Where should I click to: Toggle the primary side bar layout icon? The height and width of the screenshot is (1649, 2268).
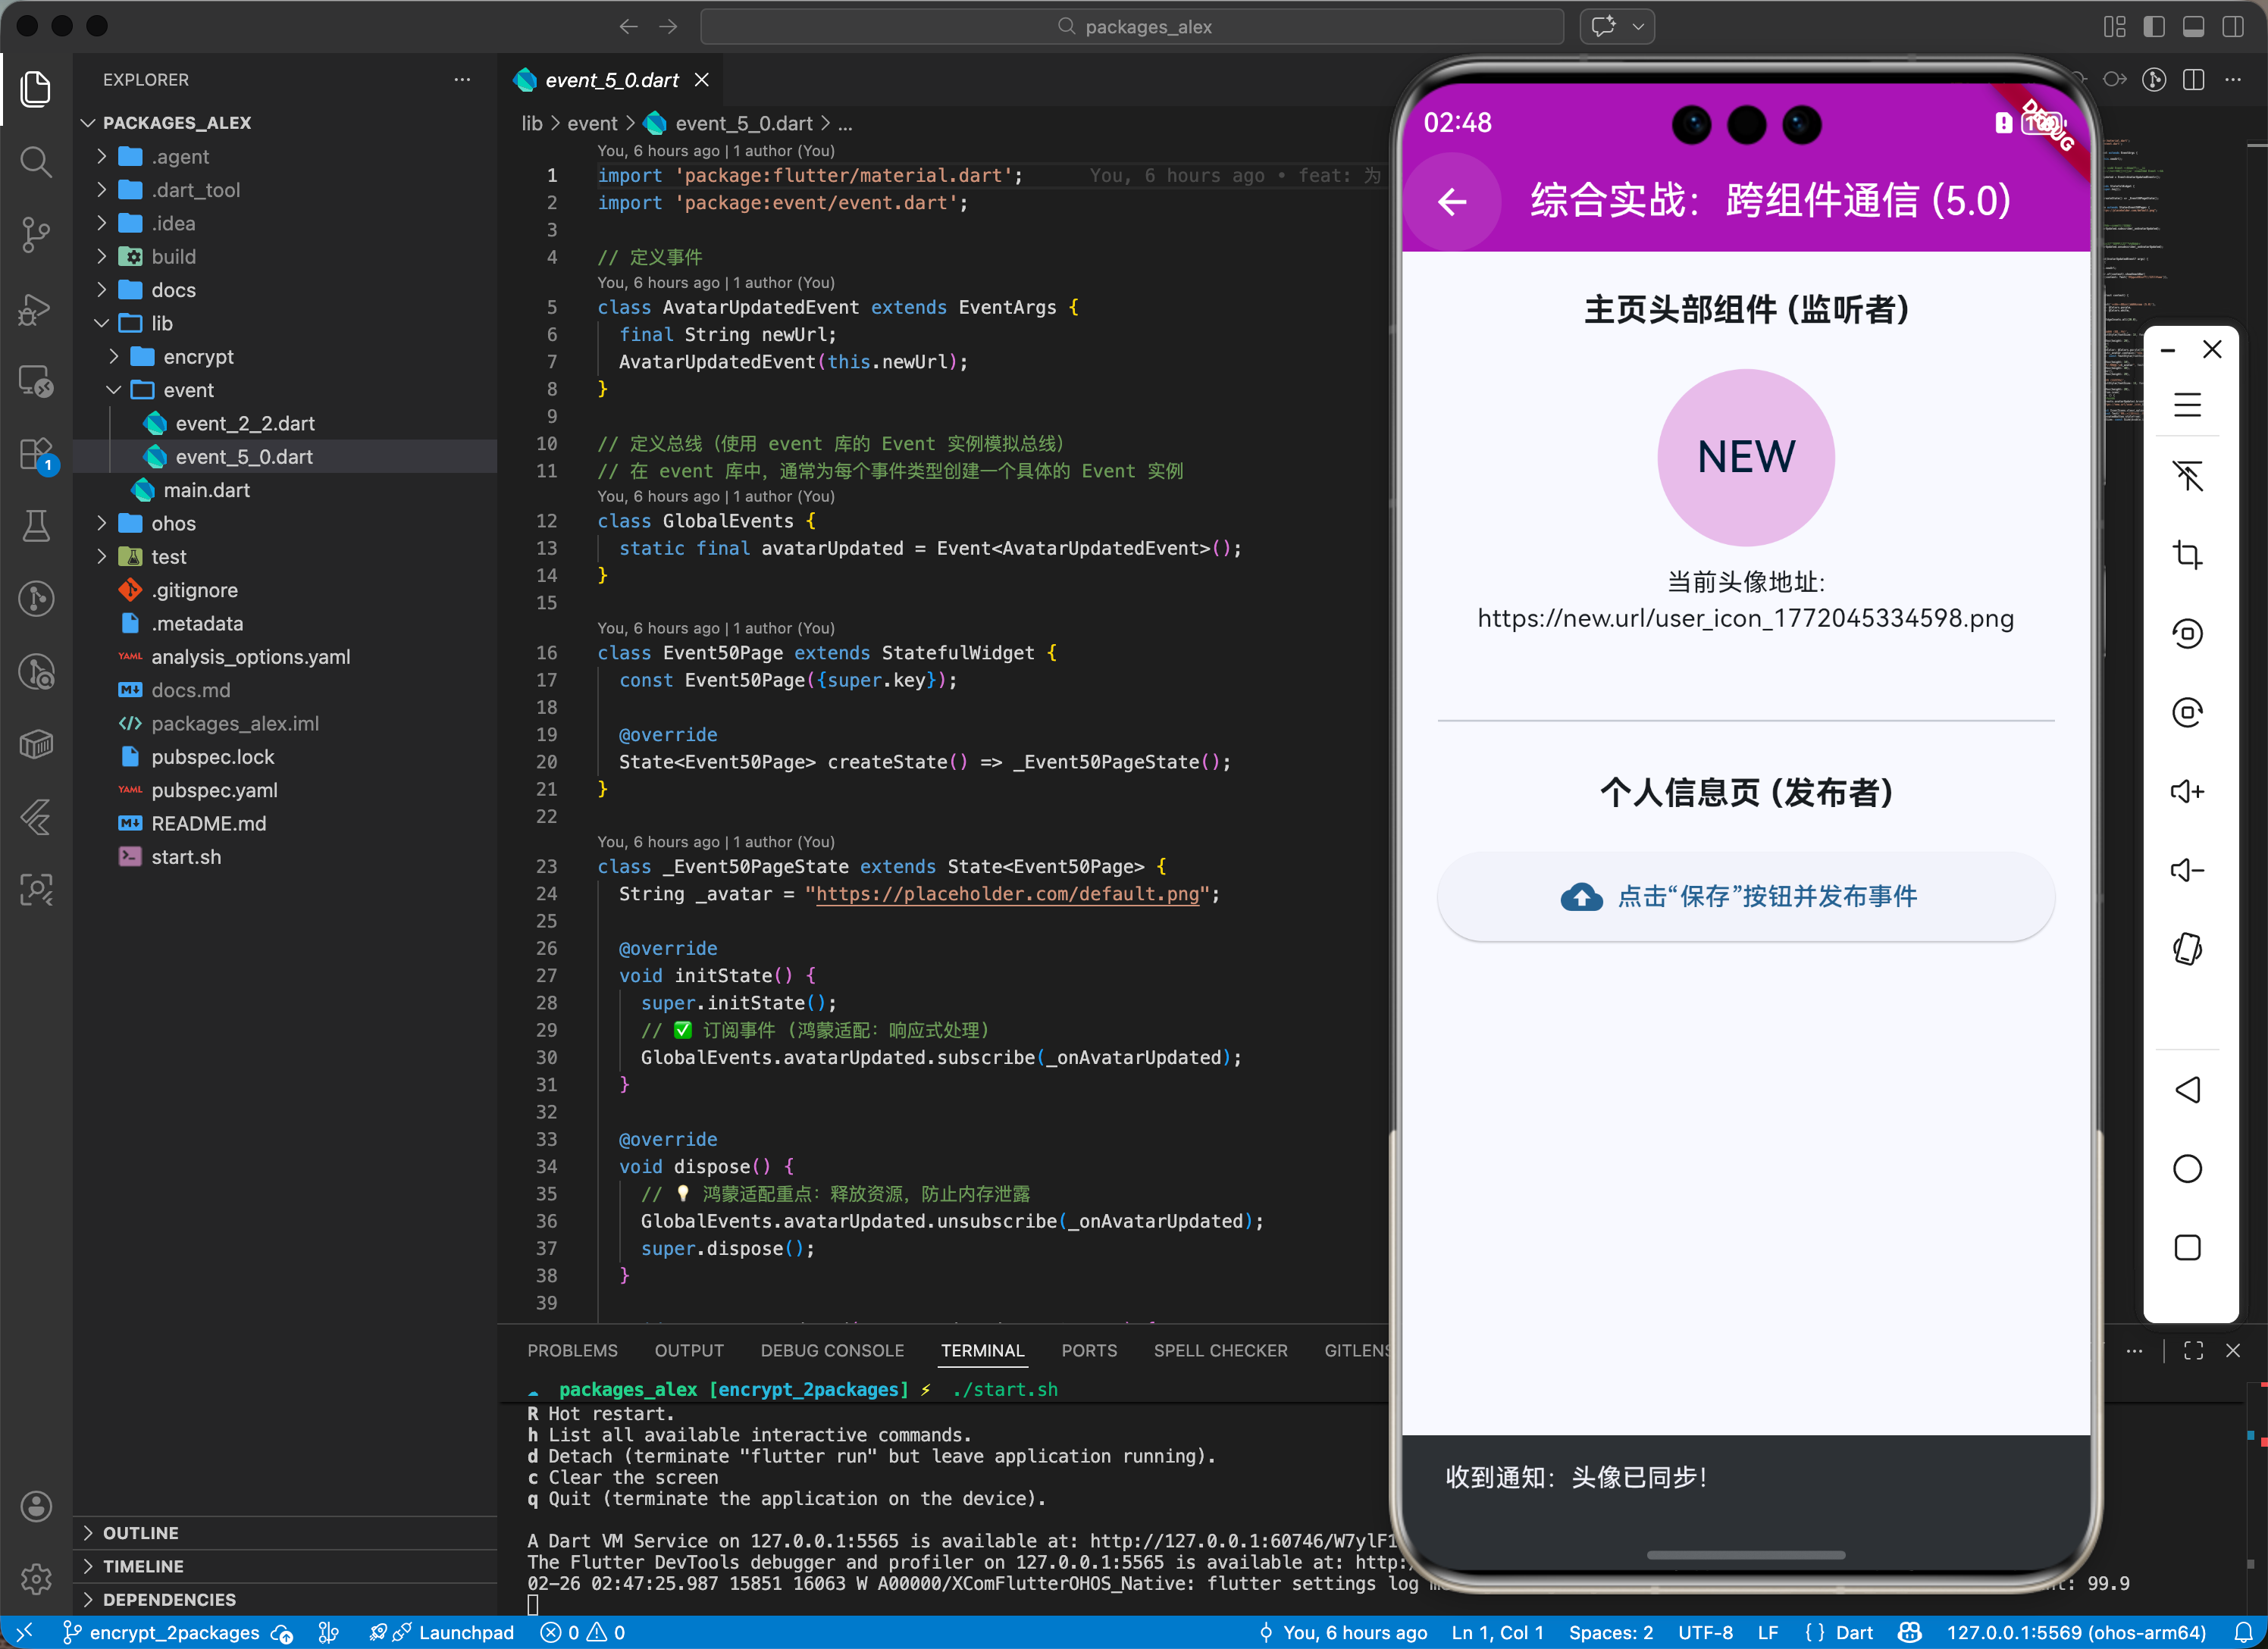[x=2154, y=27]
